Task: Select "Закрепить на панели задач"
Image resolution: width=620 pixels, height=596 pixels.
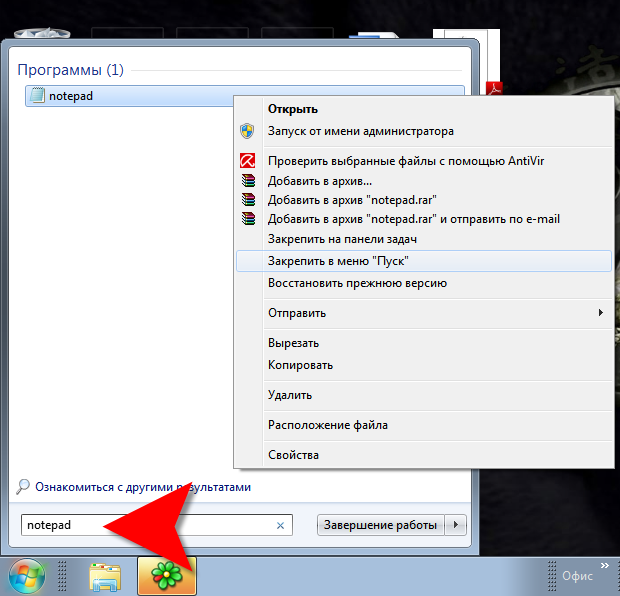Action: tap(342, 239)
